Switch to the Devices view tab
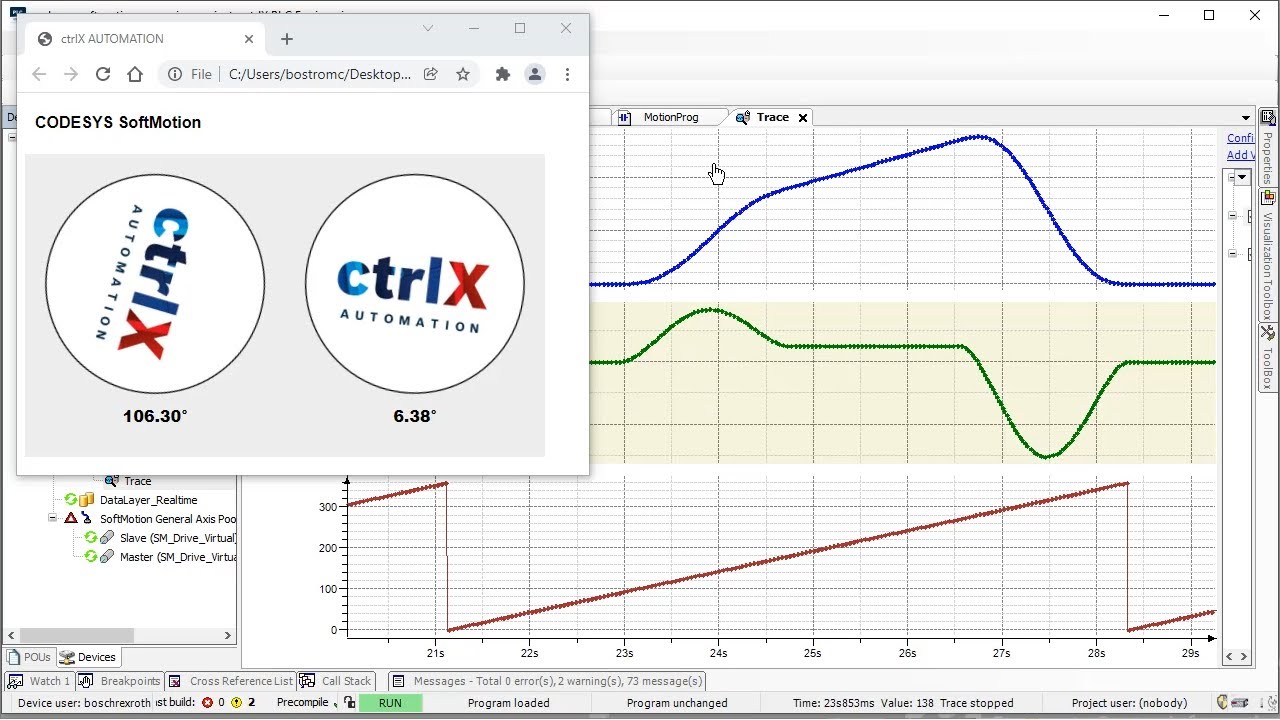 pyautogui.click(x=88, y=657)
